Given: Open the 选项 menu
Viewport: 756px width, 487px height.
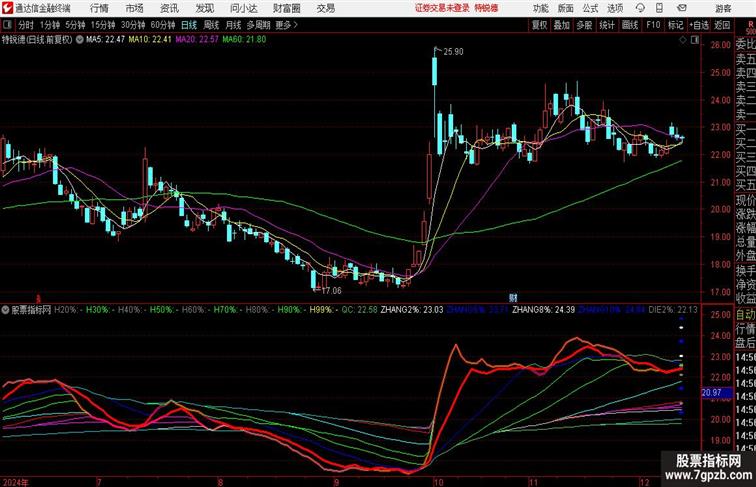Looking at the screenshot, I should tap(615, 8).
